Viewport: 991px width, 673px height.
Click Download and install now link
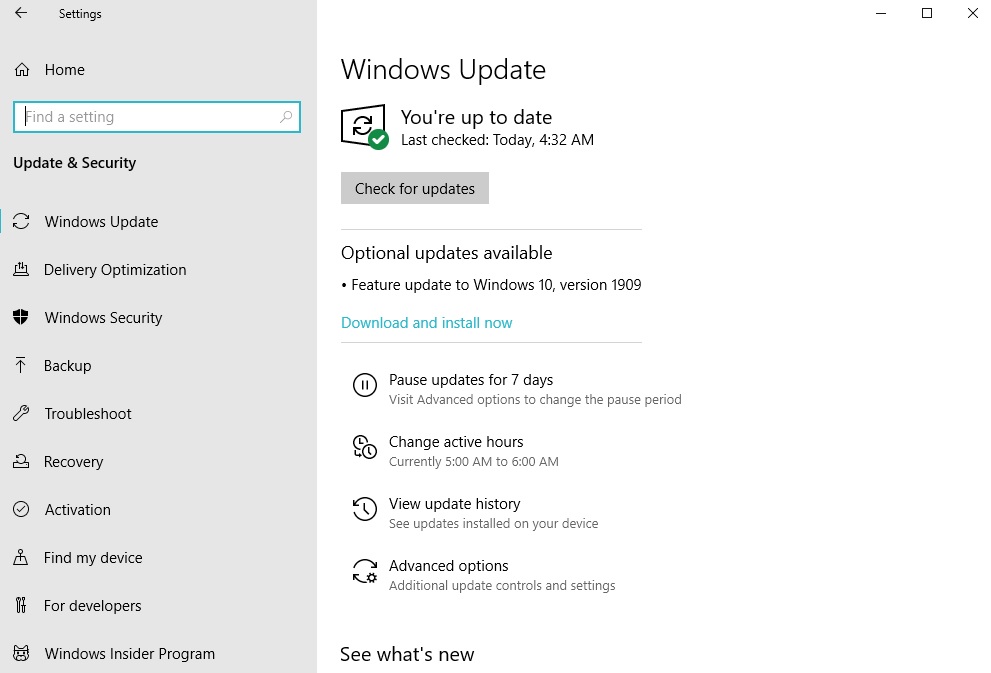[x=427, y=323]
